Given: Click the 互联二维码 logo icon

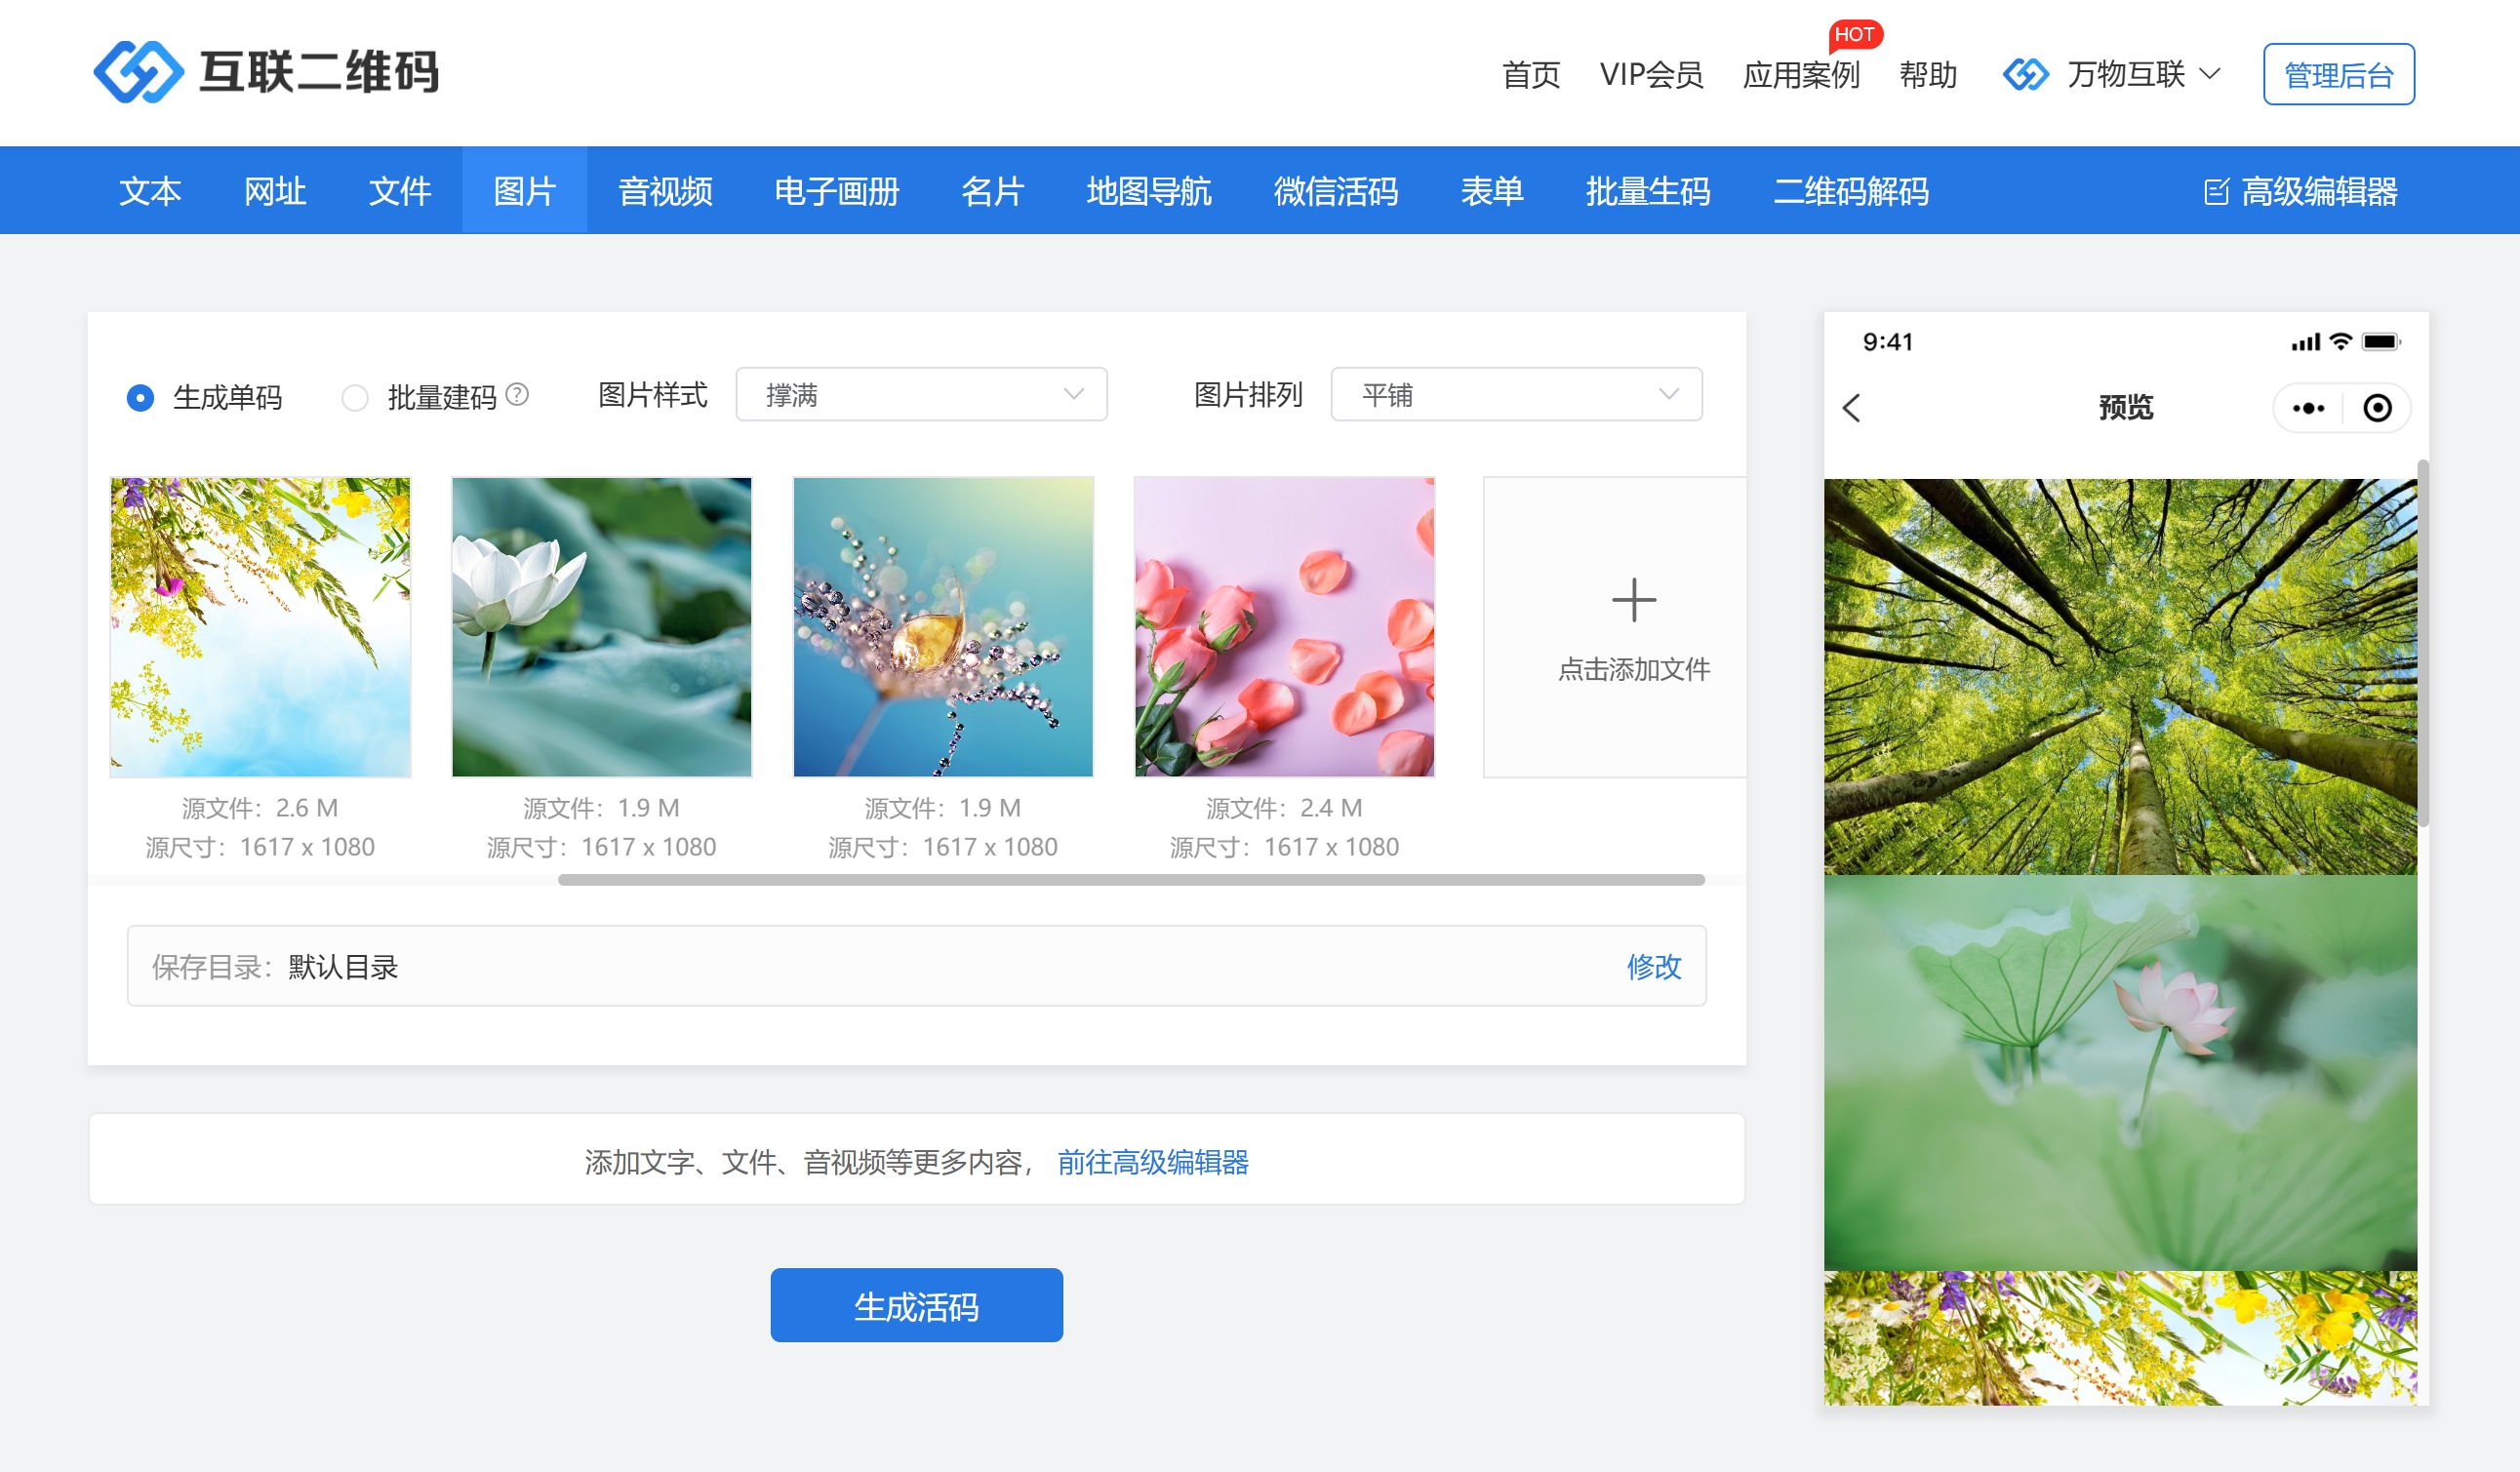Looking at the screenshot, I should (138, 72).
